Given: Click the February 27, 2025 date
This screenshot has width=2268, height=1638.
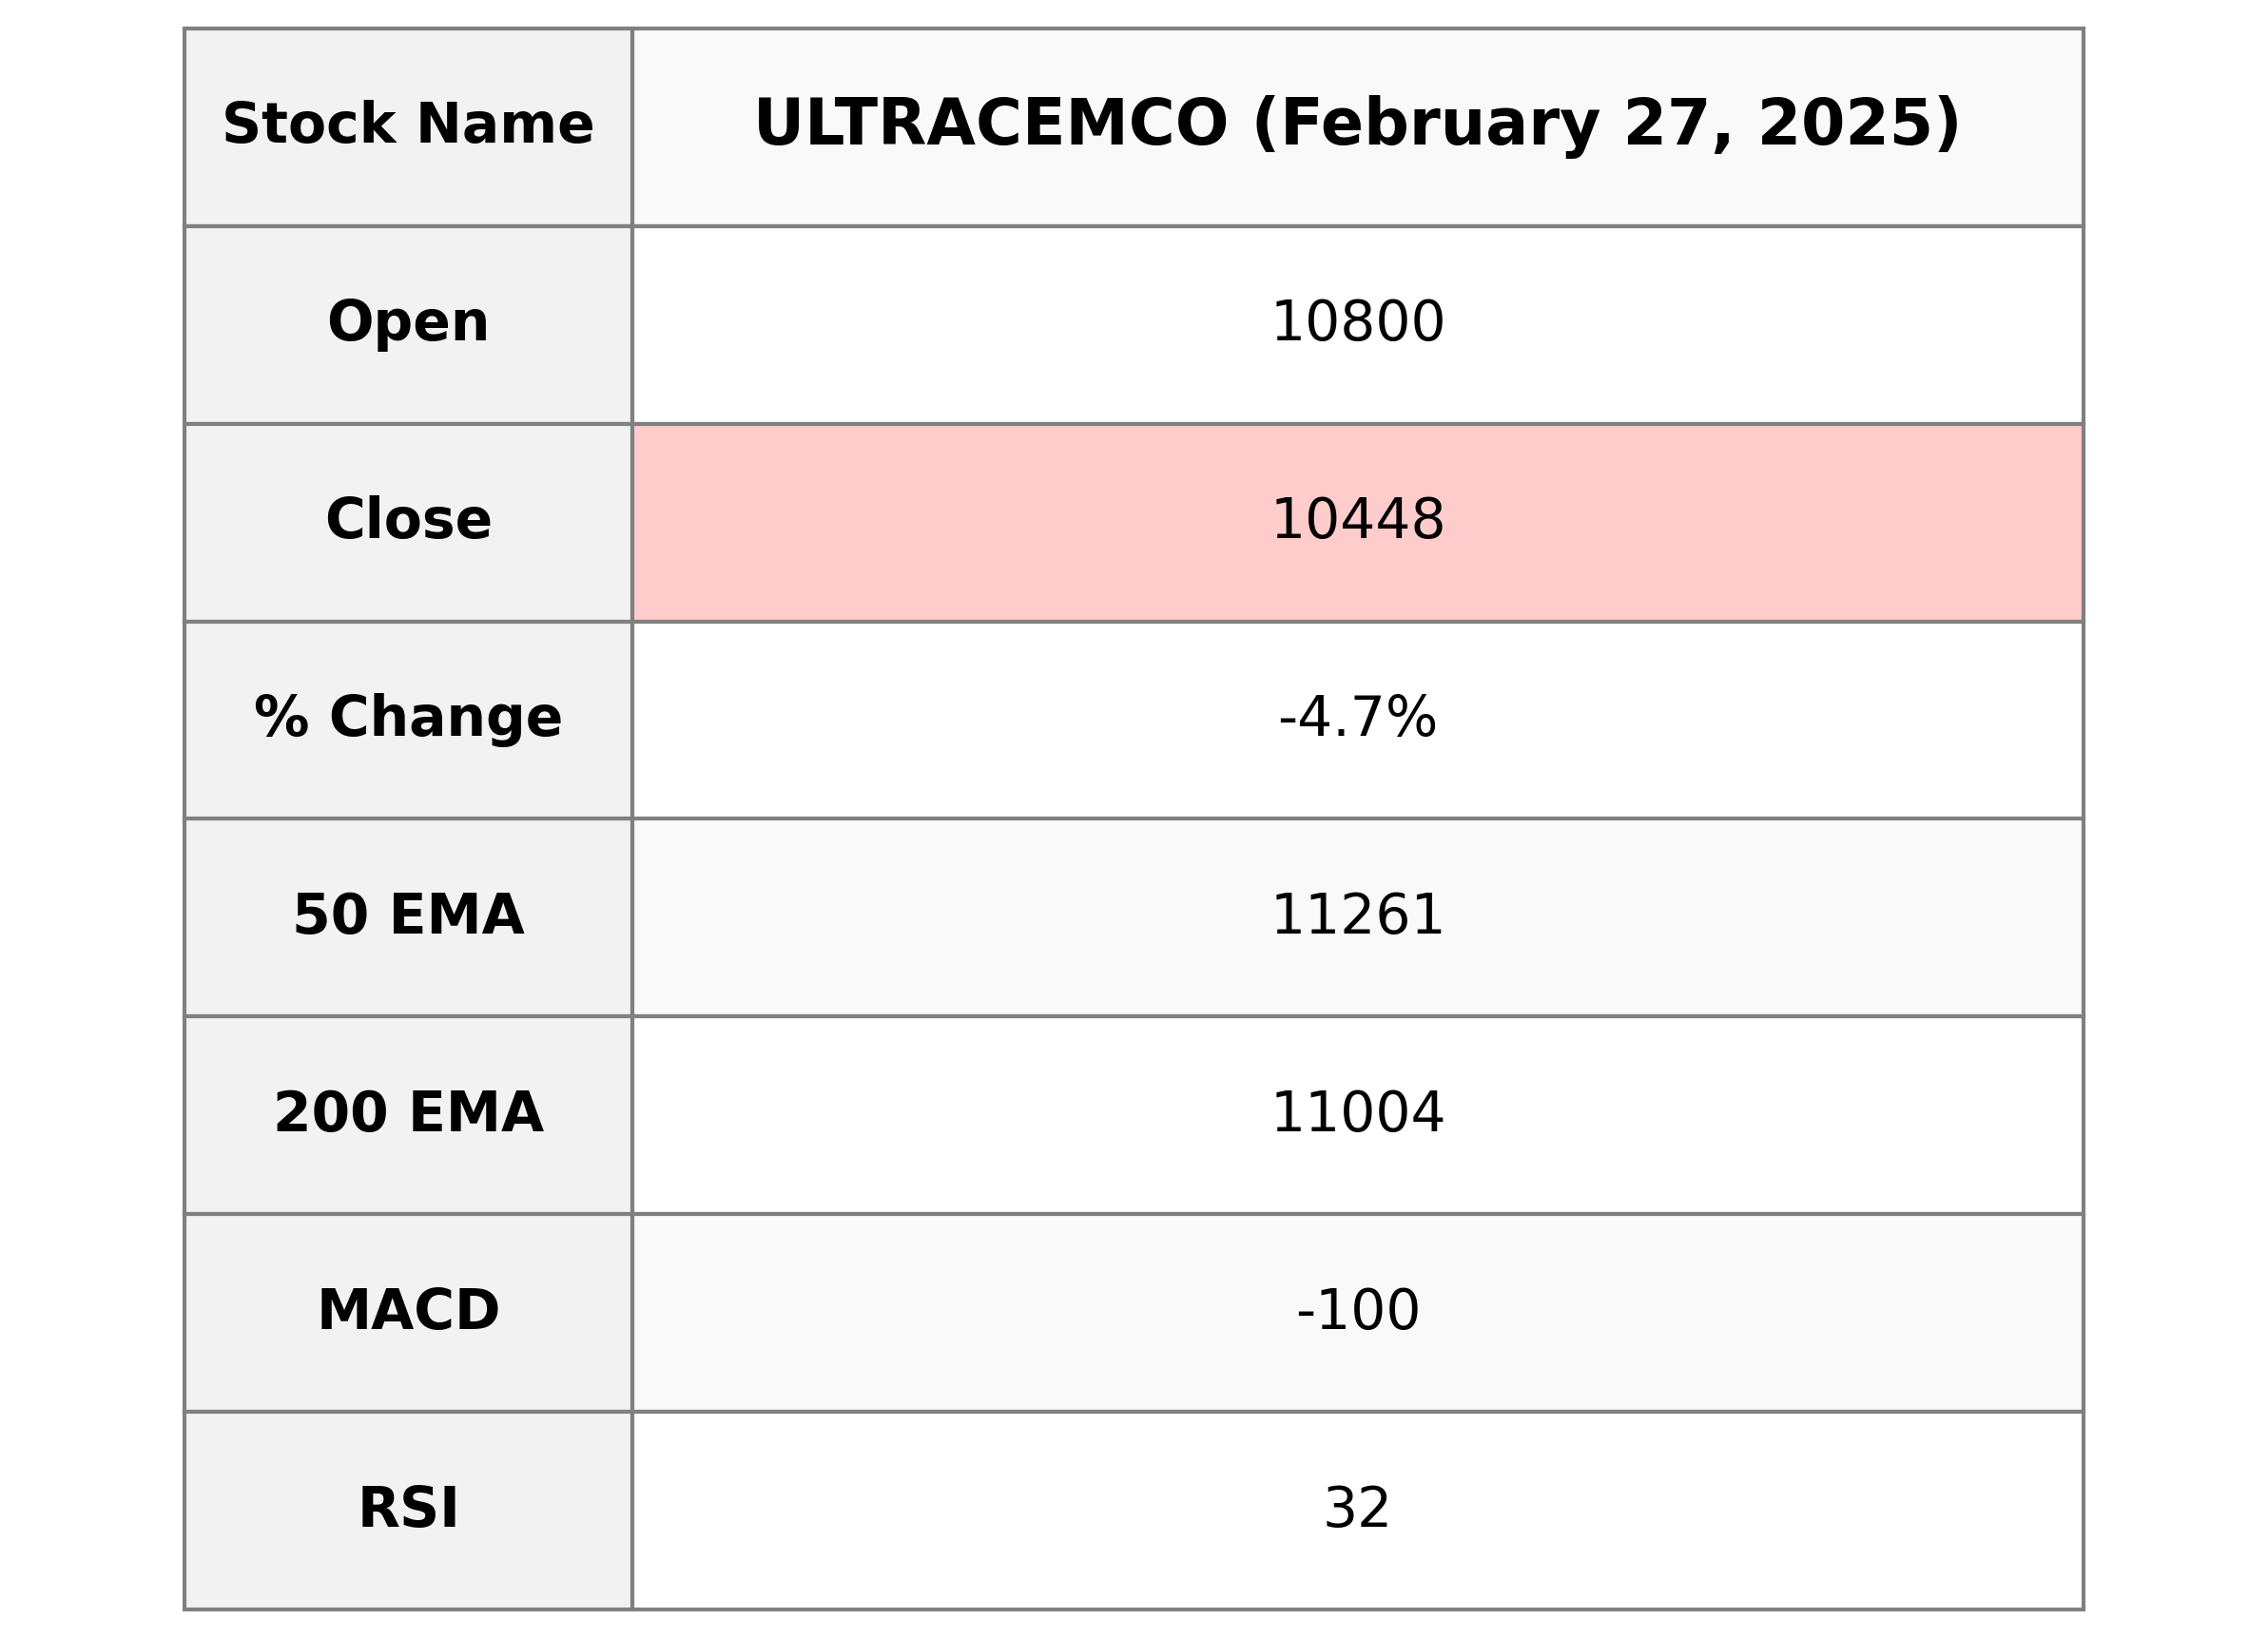Looking at the screenshot, I should click(1606, 125).
